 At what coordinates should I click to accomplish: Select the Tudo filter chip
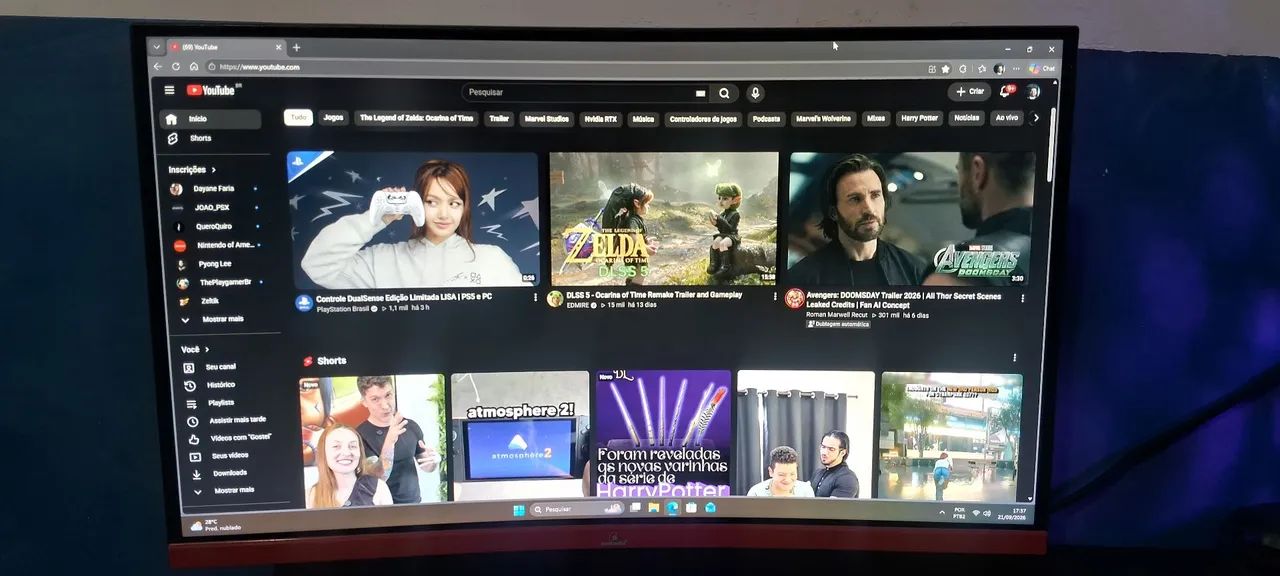[298, 117]
